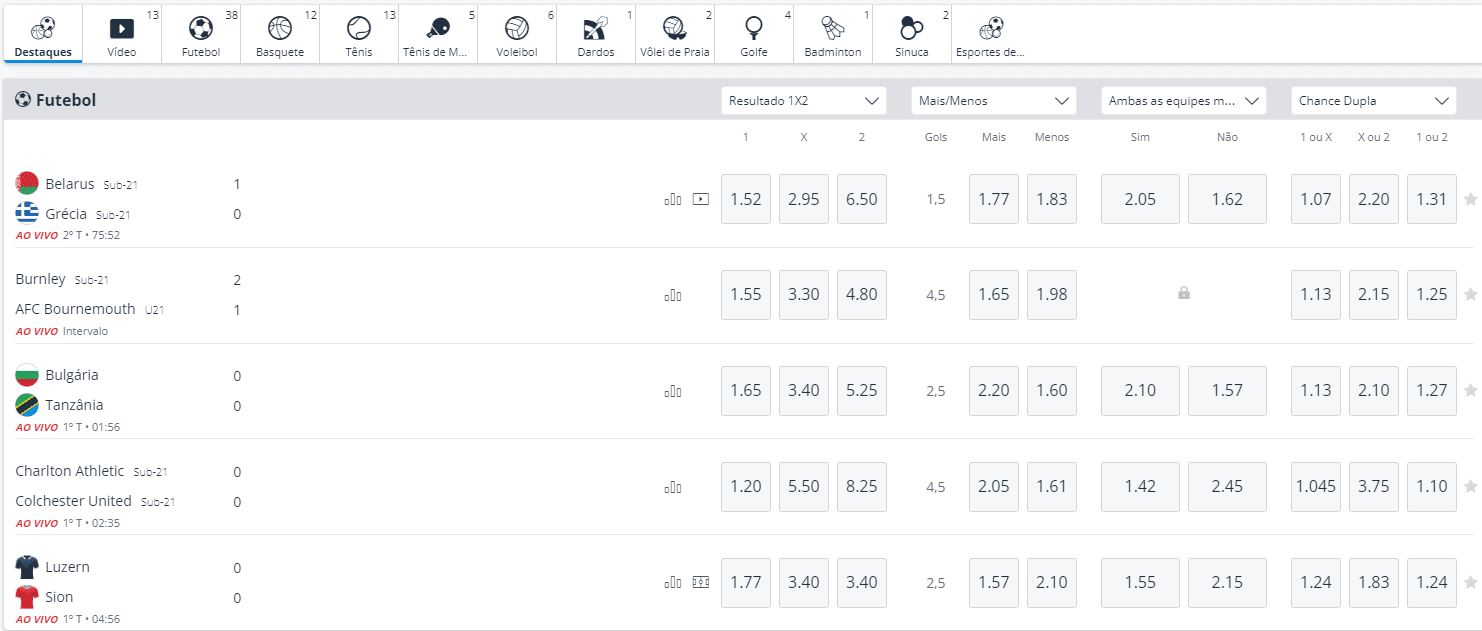Select draw odds 5.50 for Charlton match
This screenshot has width=1482, height=631.
pos(804,487)
